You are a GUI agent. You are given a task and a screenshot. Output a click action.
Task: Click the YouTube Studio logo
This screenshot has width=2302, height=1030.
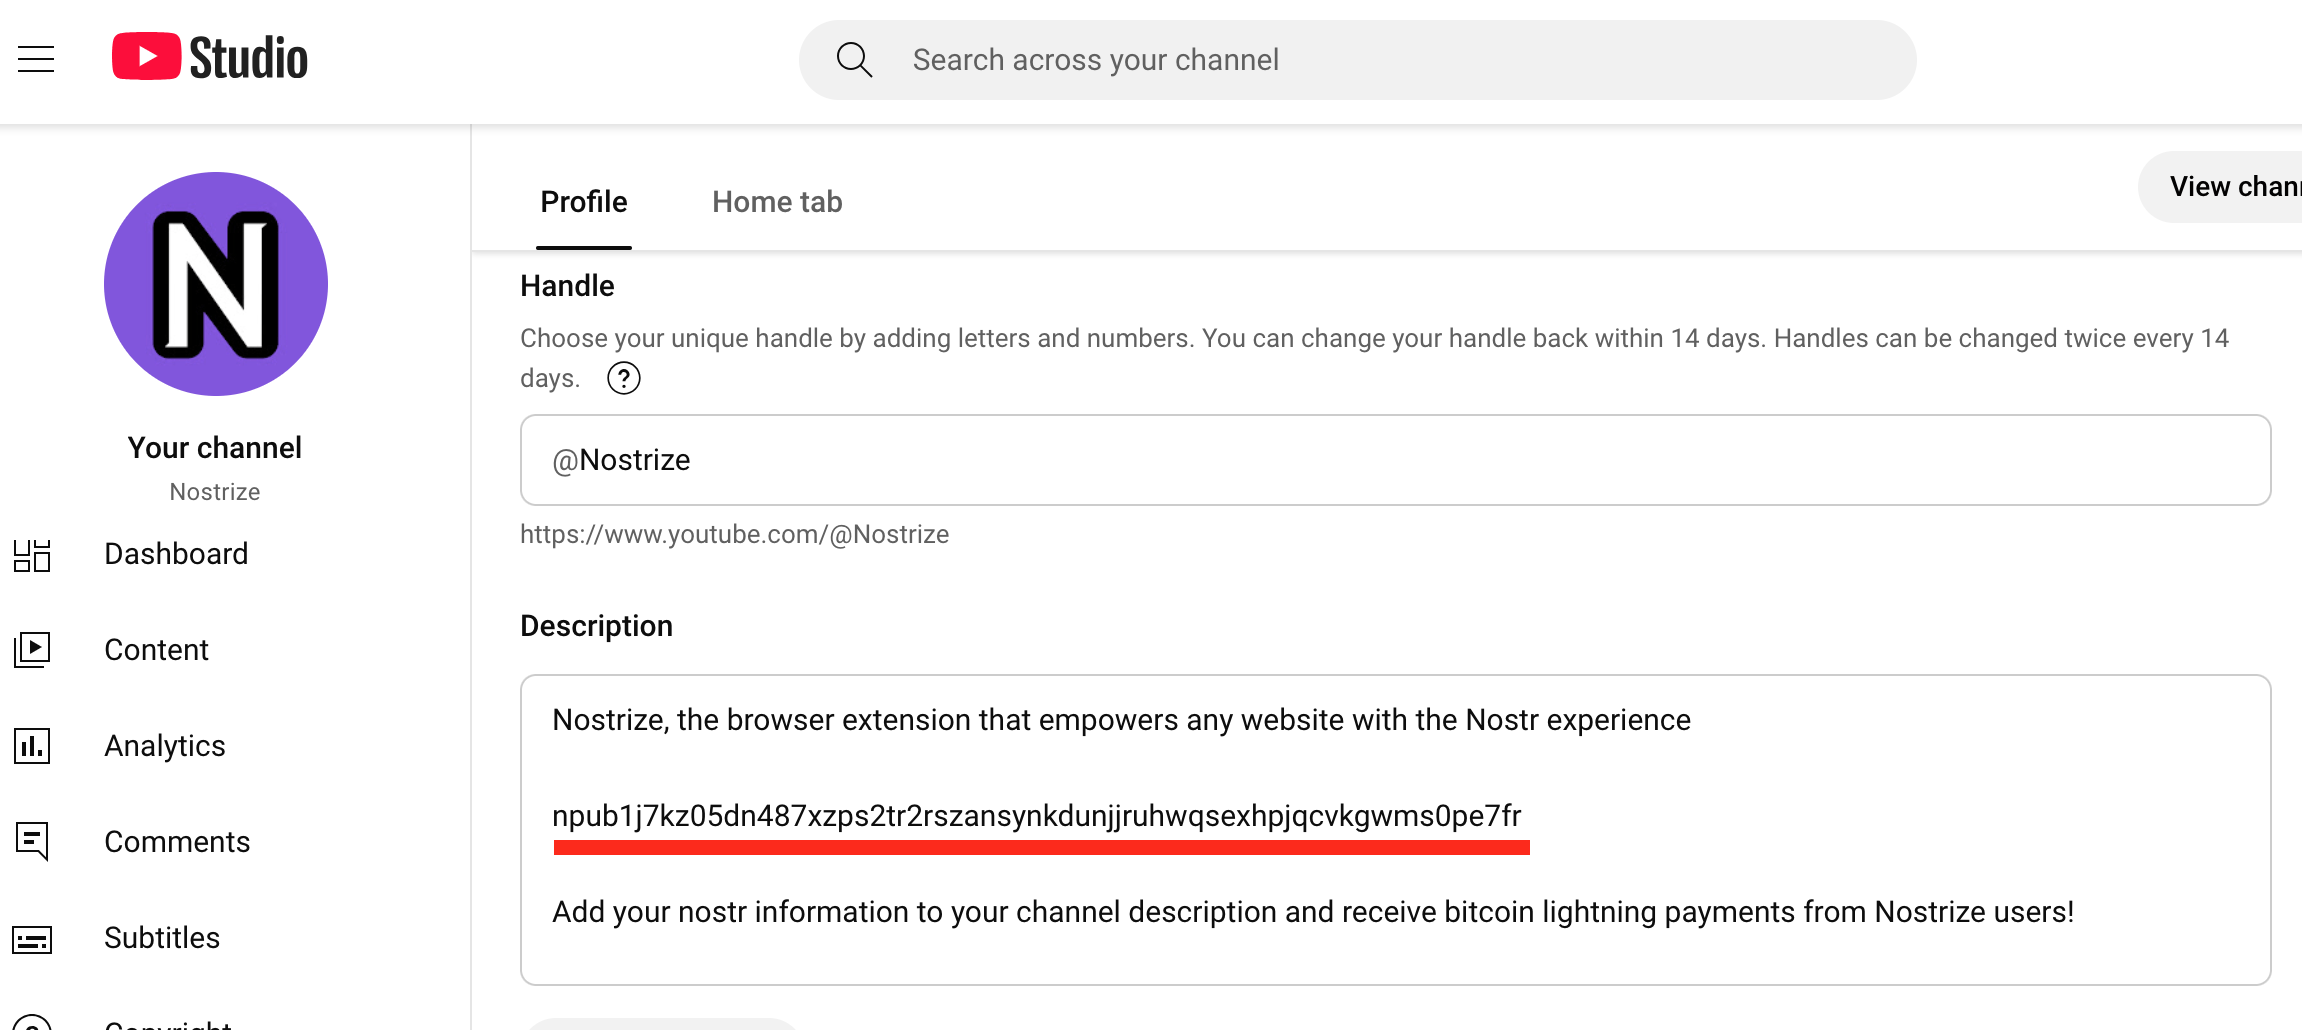pyautogui.click(x=210, y=58)
